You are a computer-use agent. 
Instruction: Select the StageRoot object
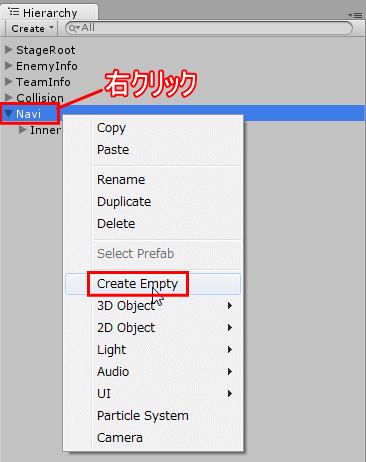(x=46, y=50)
